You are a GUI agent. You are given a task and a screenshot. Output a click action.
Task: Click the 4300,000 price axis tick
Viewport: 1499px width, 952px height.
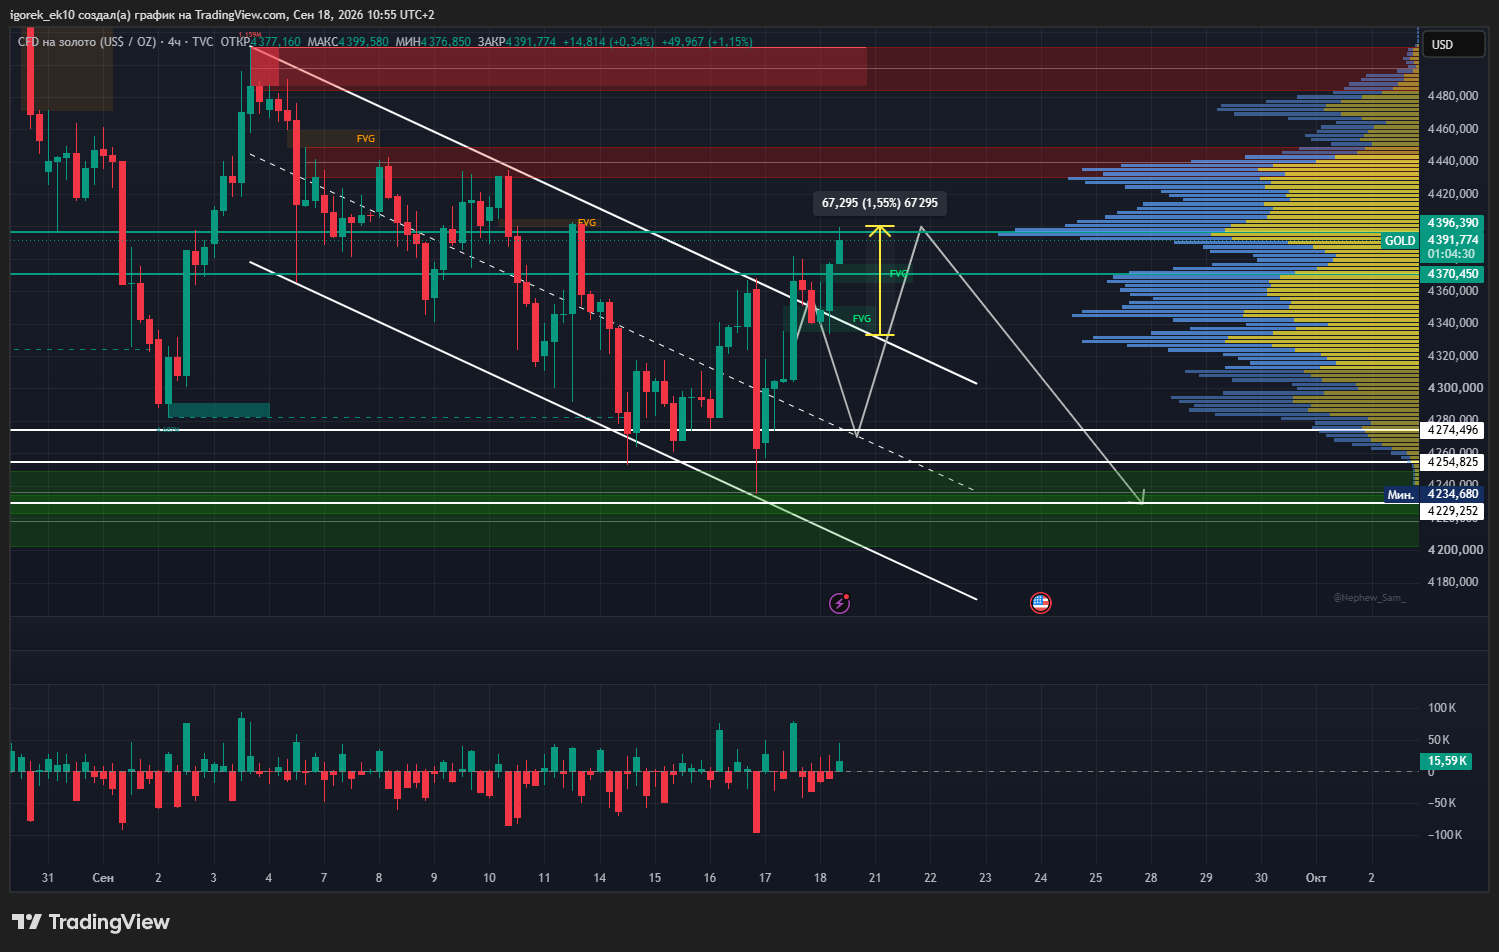(1453, 388)
